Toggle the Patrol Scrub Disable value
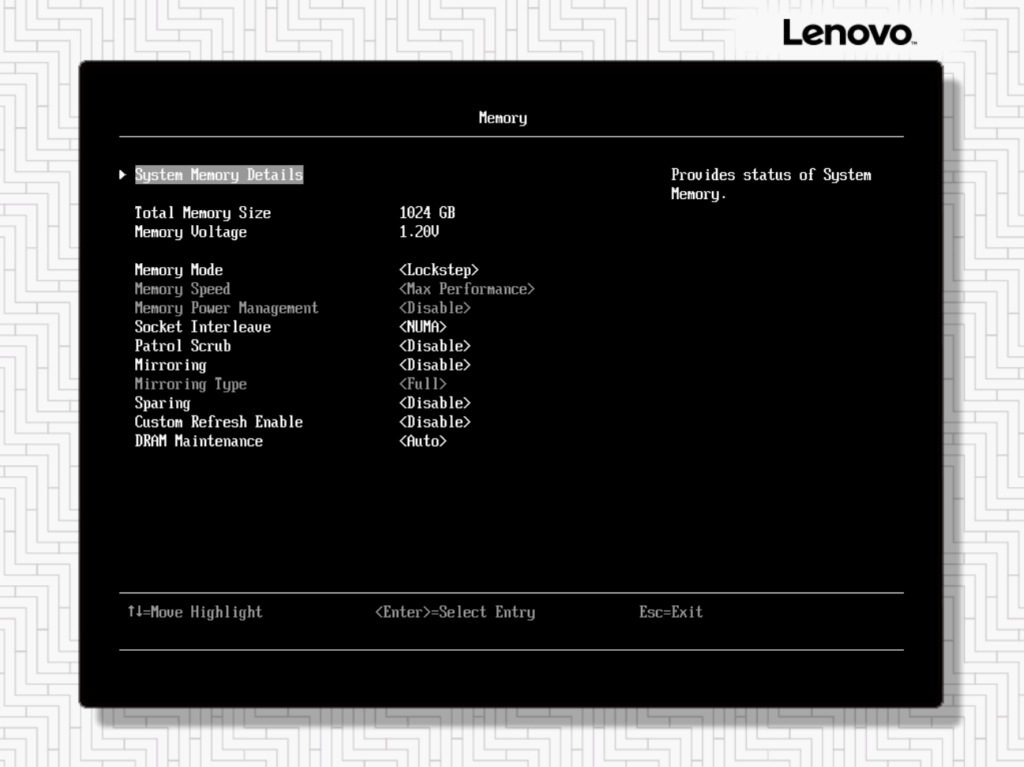1024x767 pixels. pos(434,346)
